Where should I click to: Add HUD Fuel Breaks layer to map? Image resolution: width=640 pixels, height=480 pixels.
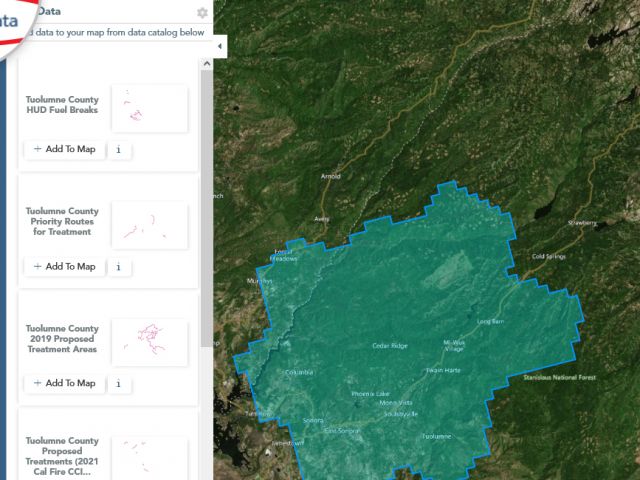[64, 149]
